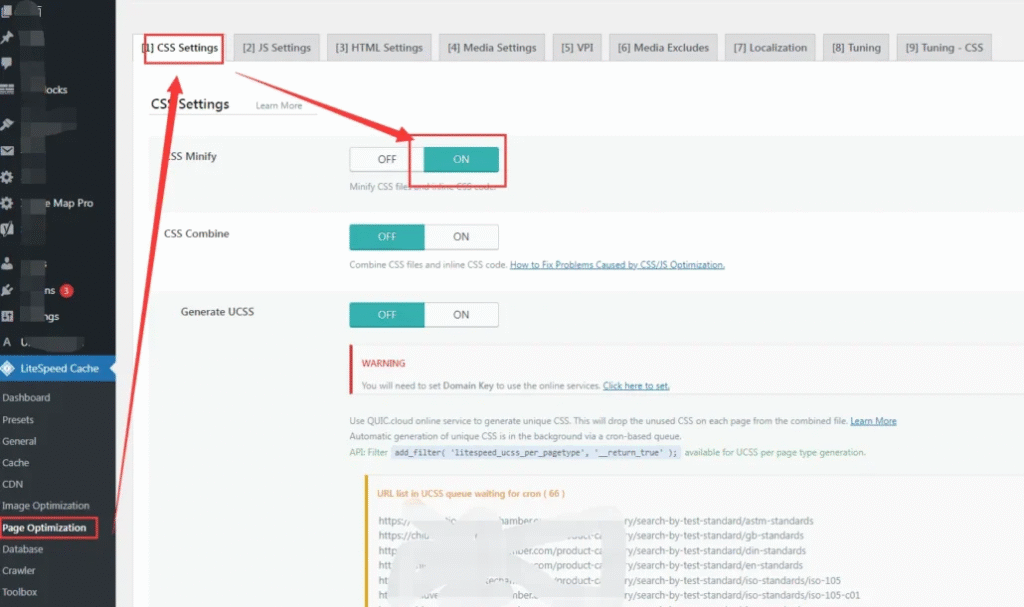The image size is (1024, 607).
Task: Open LiteSpeed Cache menu in sidebar
Action: pyautogui.click(x=57, y=369)
